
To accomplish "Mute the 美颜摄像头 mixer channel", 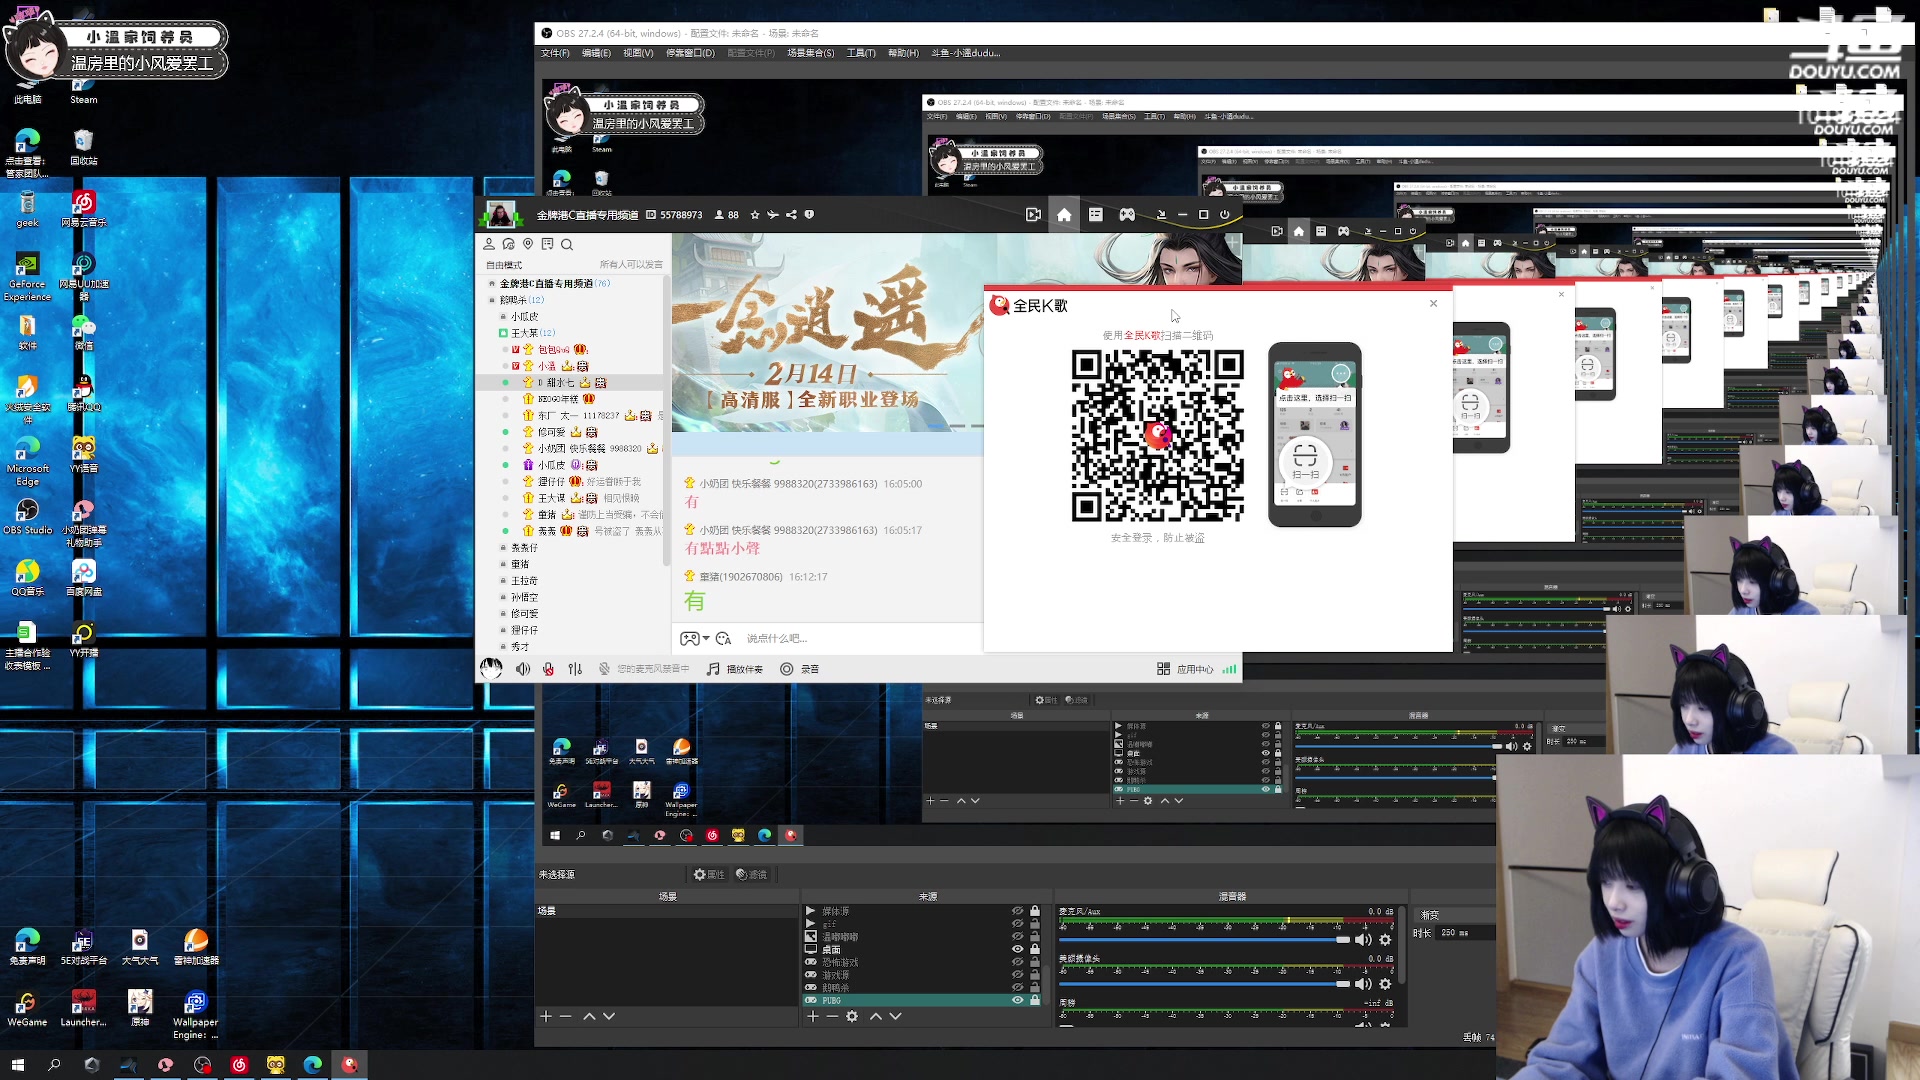I will click(1363, 984).
